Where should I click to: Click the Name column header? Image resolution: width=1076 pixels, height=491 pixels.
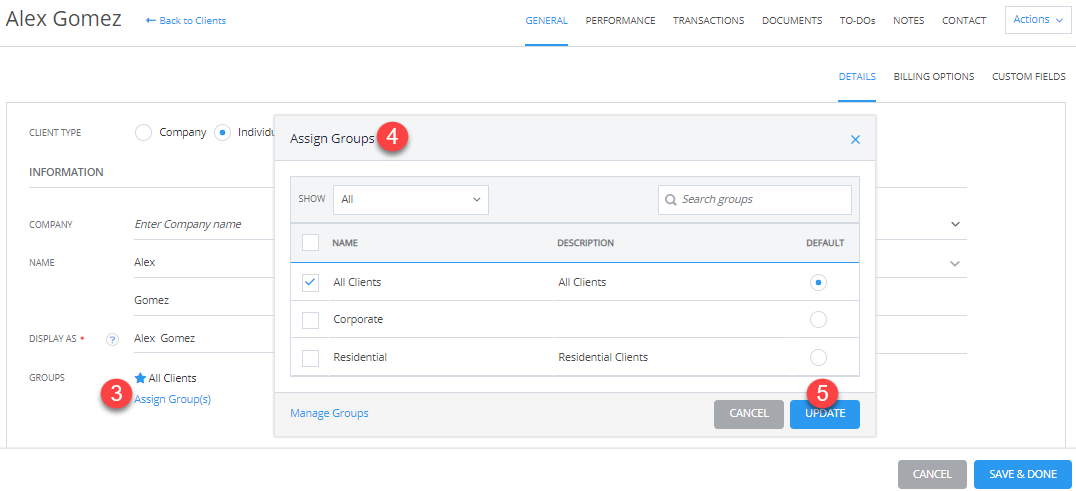[x=345, y=243]
